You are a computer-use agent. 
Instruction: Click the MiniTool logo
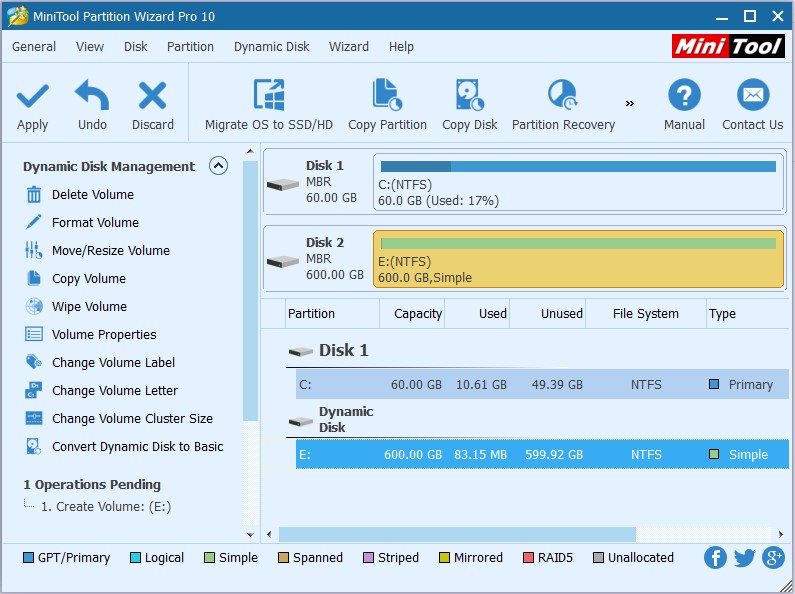[728, 46]
